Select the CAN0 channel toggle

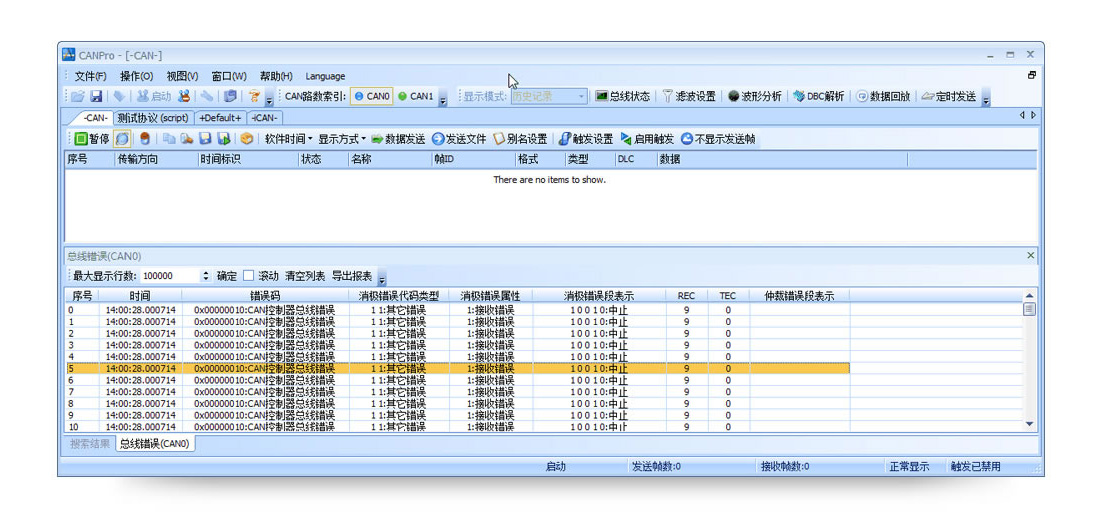pos(372,96)
